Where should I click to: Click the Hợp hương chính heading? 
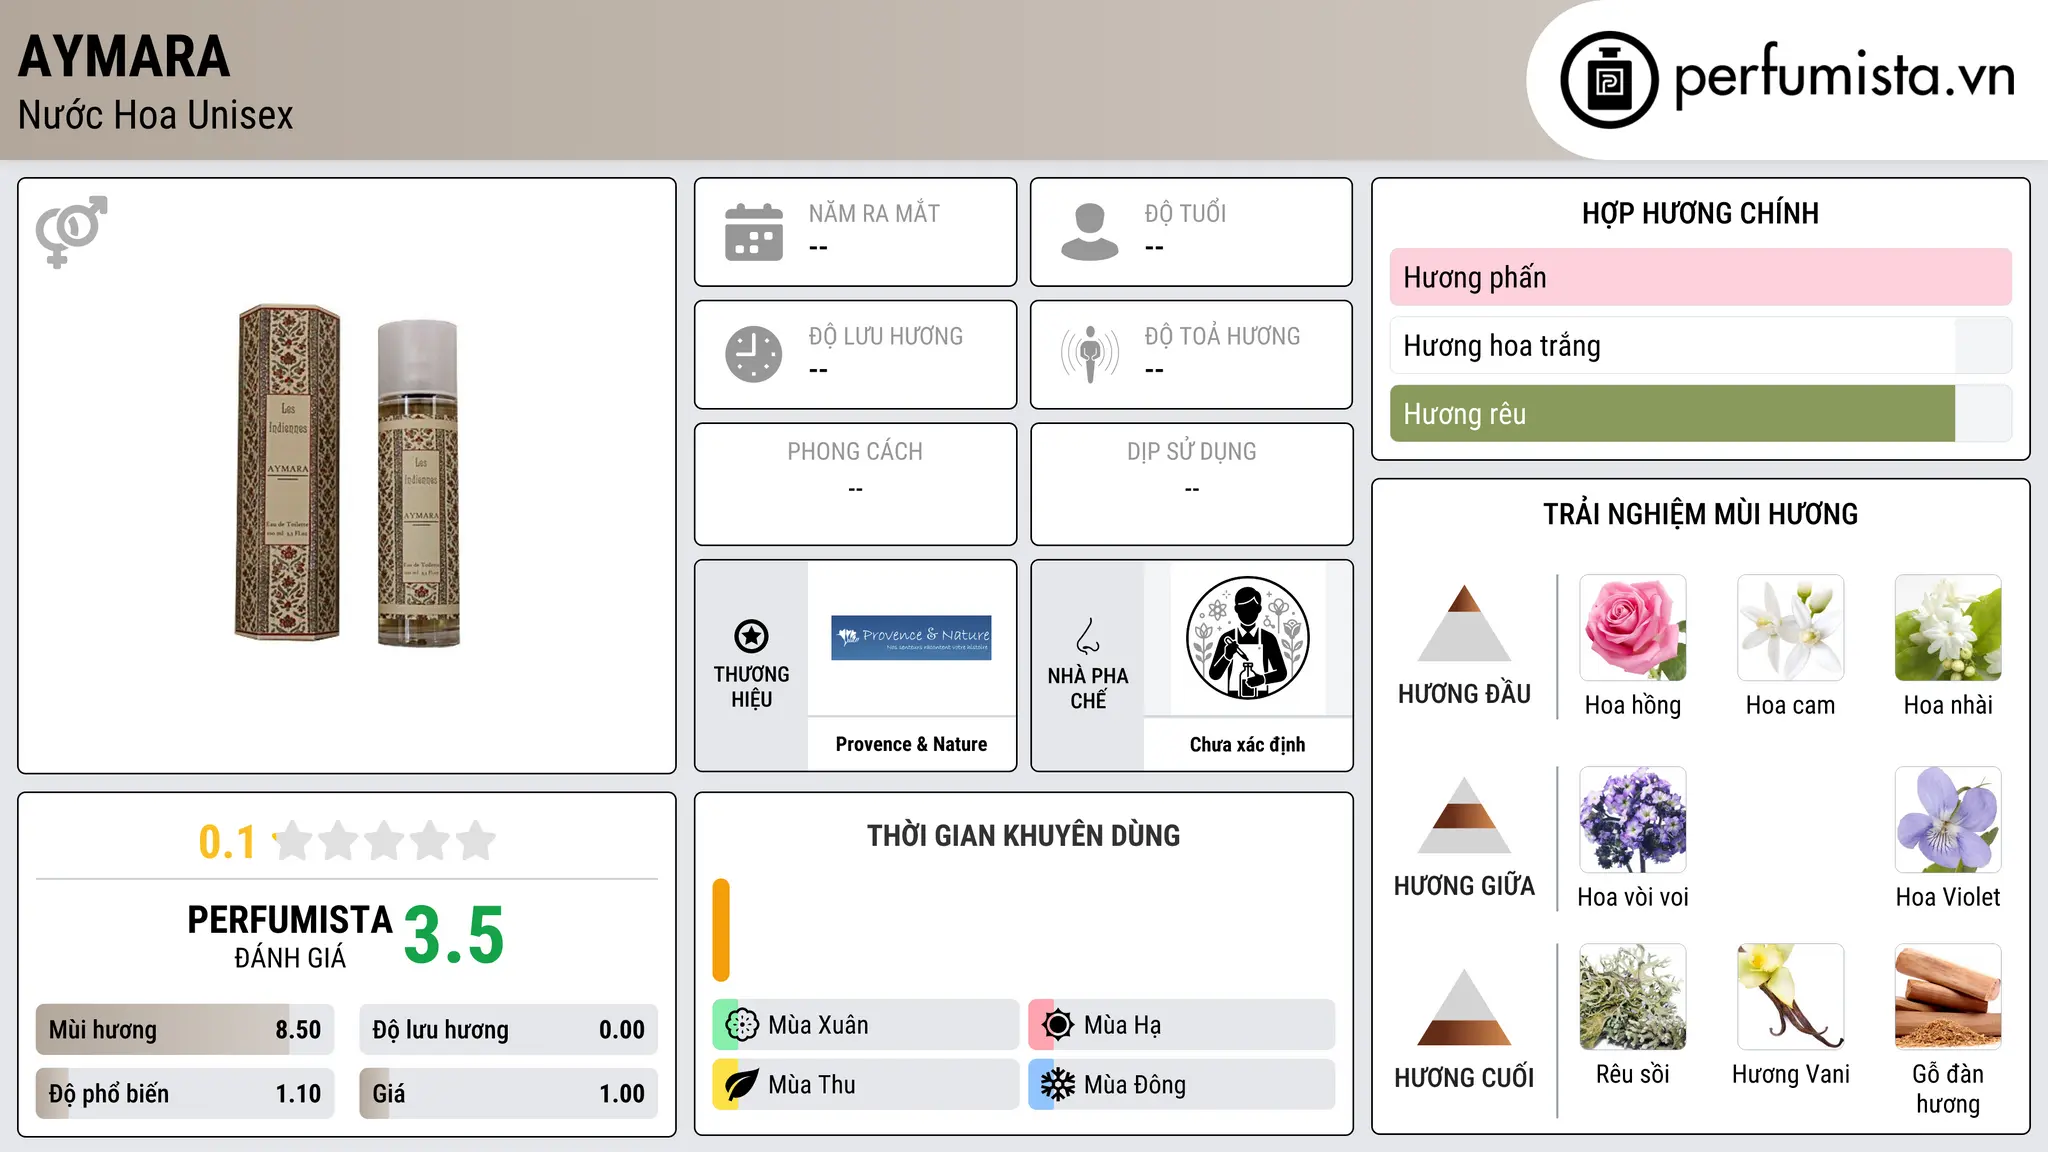(1700, 213)
